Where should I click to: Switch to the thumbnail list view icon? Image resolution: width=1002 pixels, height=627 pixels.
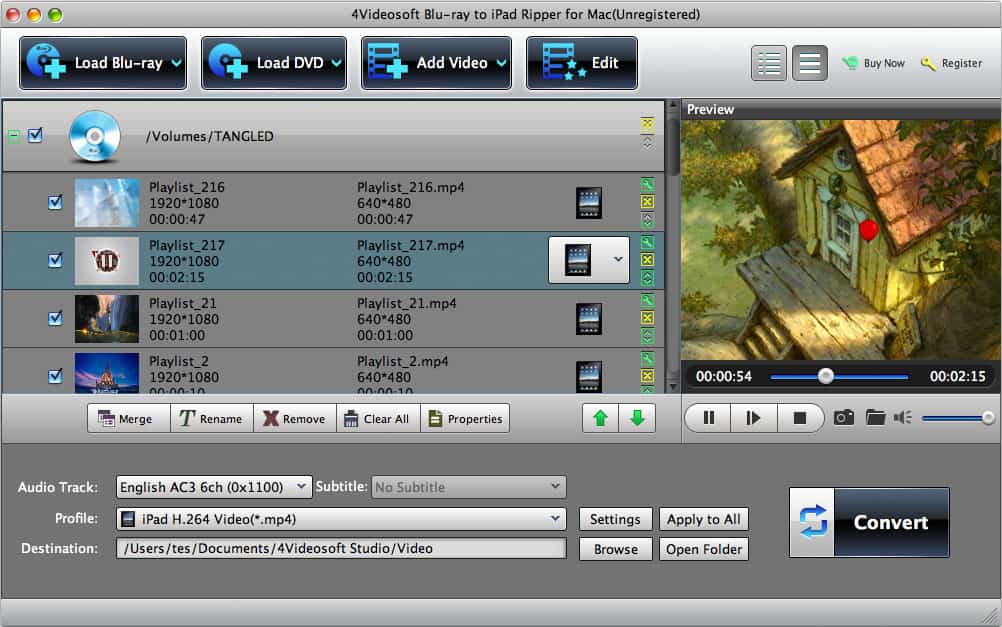pos(768,62)
